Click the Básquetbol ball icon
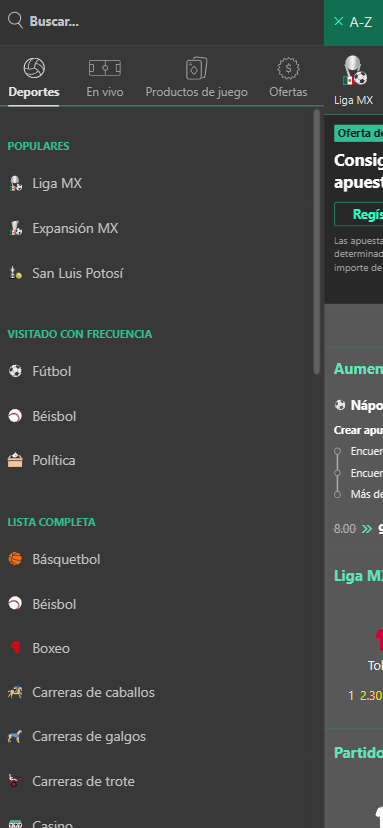Image resolution: width=383 pixels, height=828 pixels. click(15, 559)
